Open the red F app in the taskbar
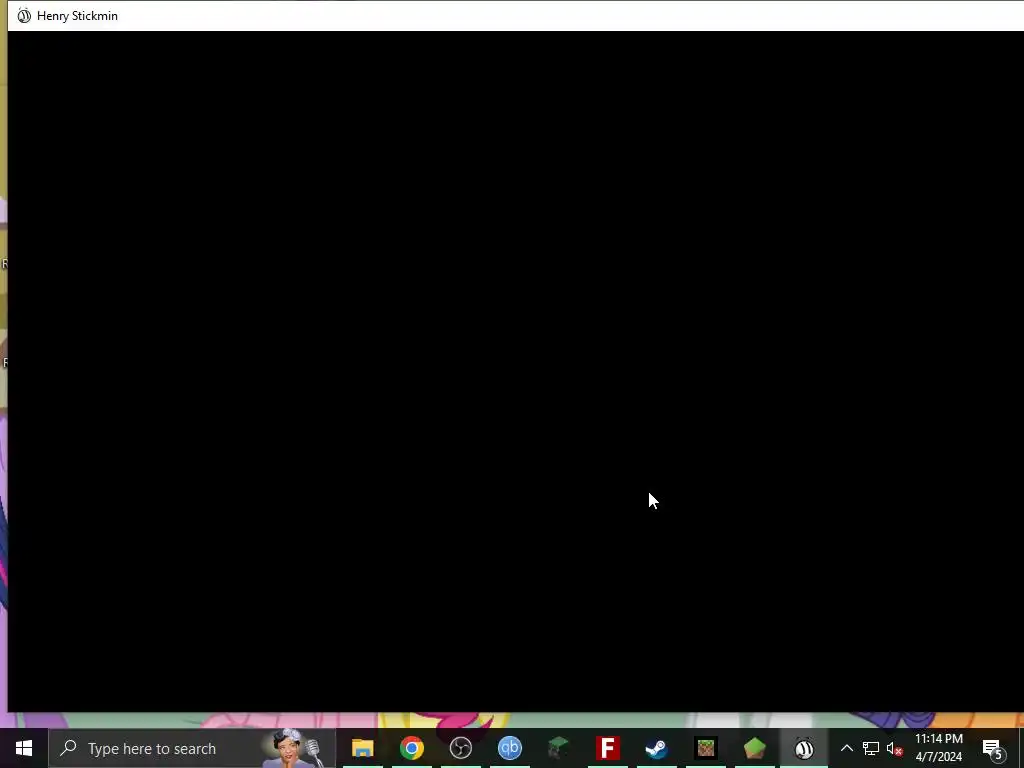Screen dimensions: 1024x768 [607, 748]
